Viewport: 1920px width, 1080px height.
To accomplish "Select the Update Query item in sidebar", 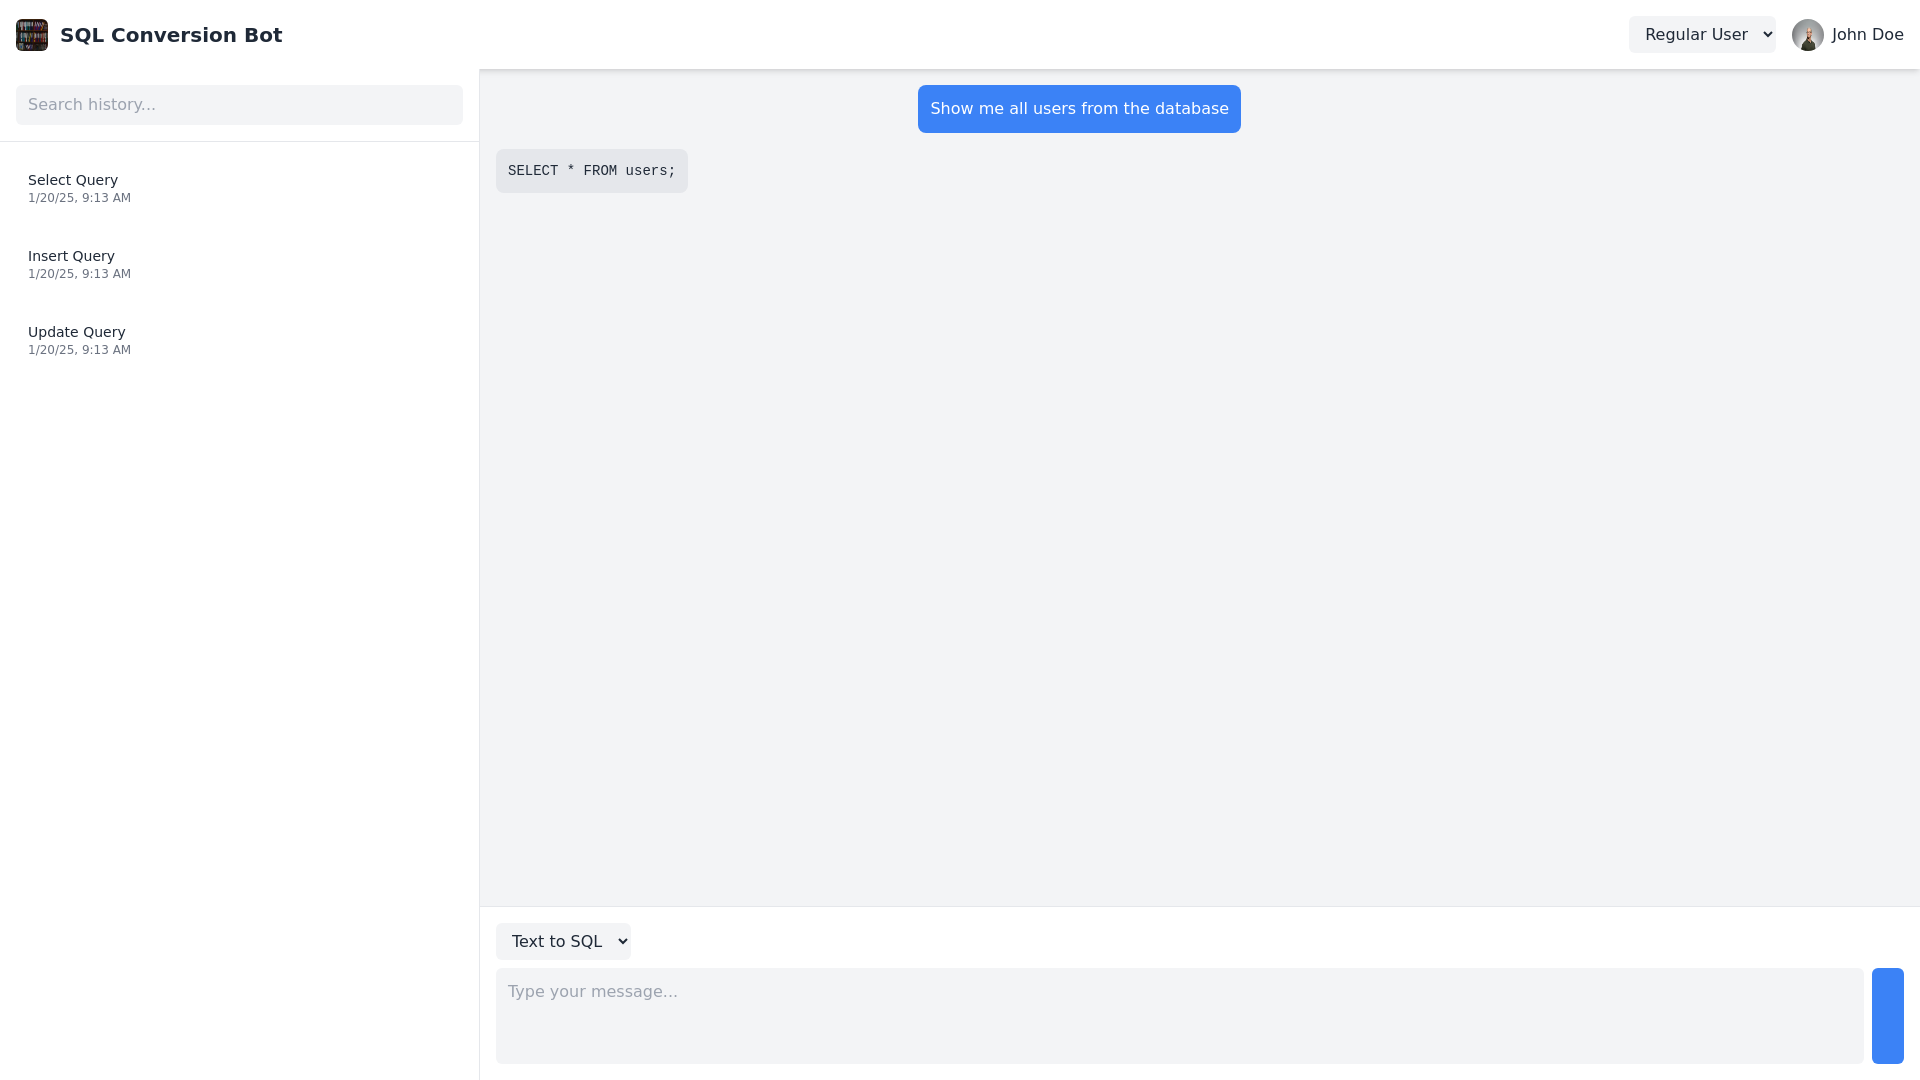I will point(239,339).
